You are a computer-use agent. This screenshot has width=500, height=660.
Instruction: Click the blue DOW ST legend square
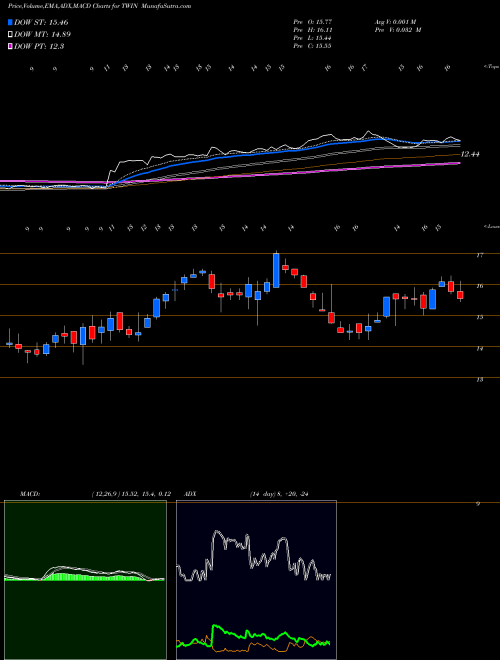(x=11, y=22)
